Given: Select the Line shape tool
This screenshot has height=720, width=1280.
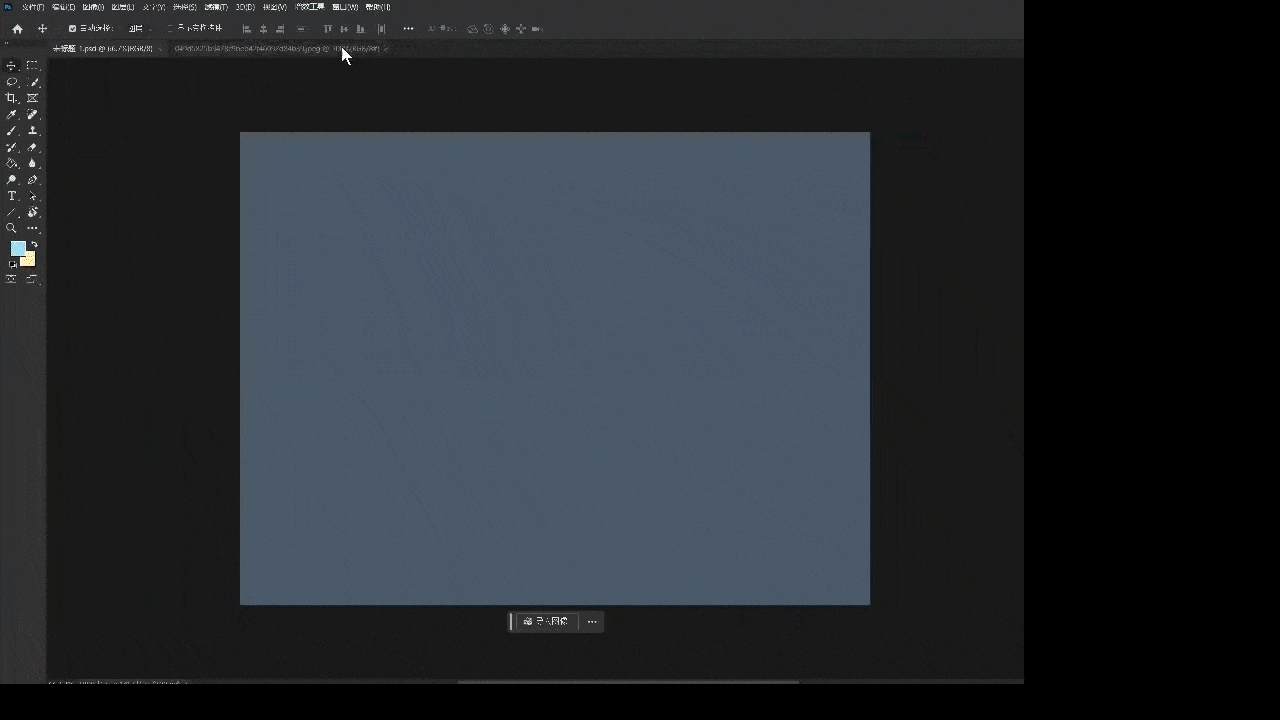Looking at the screenshot, I should coord(12,212).
